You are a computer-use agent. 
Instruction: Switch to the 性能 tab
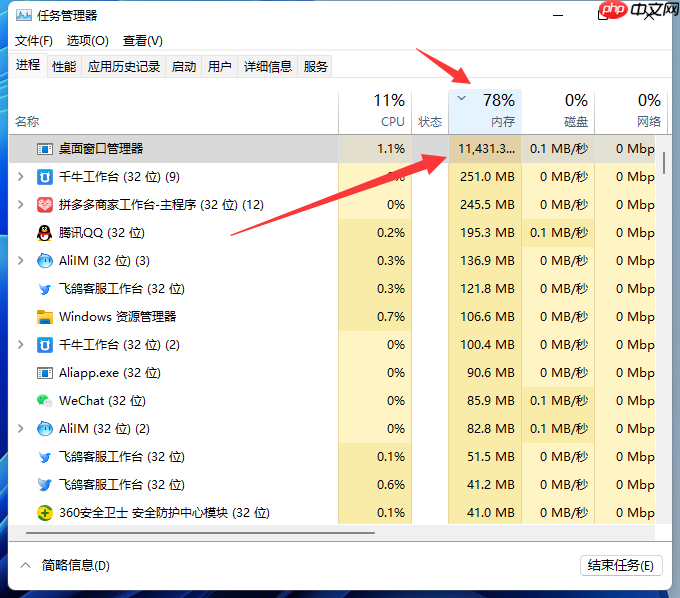[64, 67]
